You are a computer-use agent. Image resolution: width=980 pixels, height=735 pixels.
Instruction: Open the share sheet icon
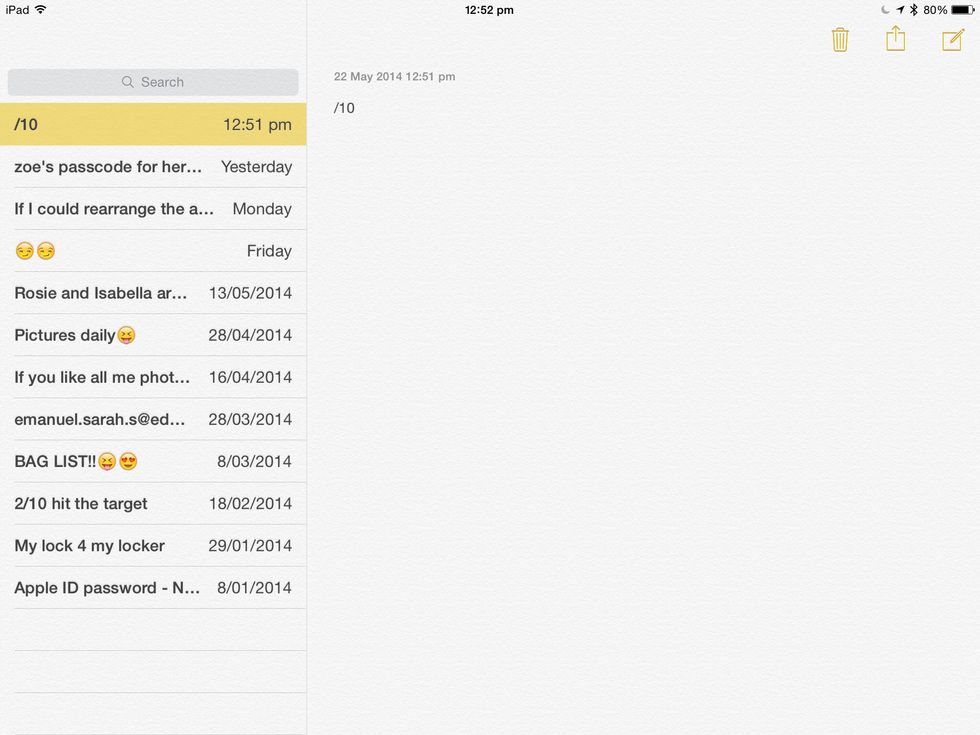[895, 39]
